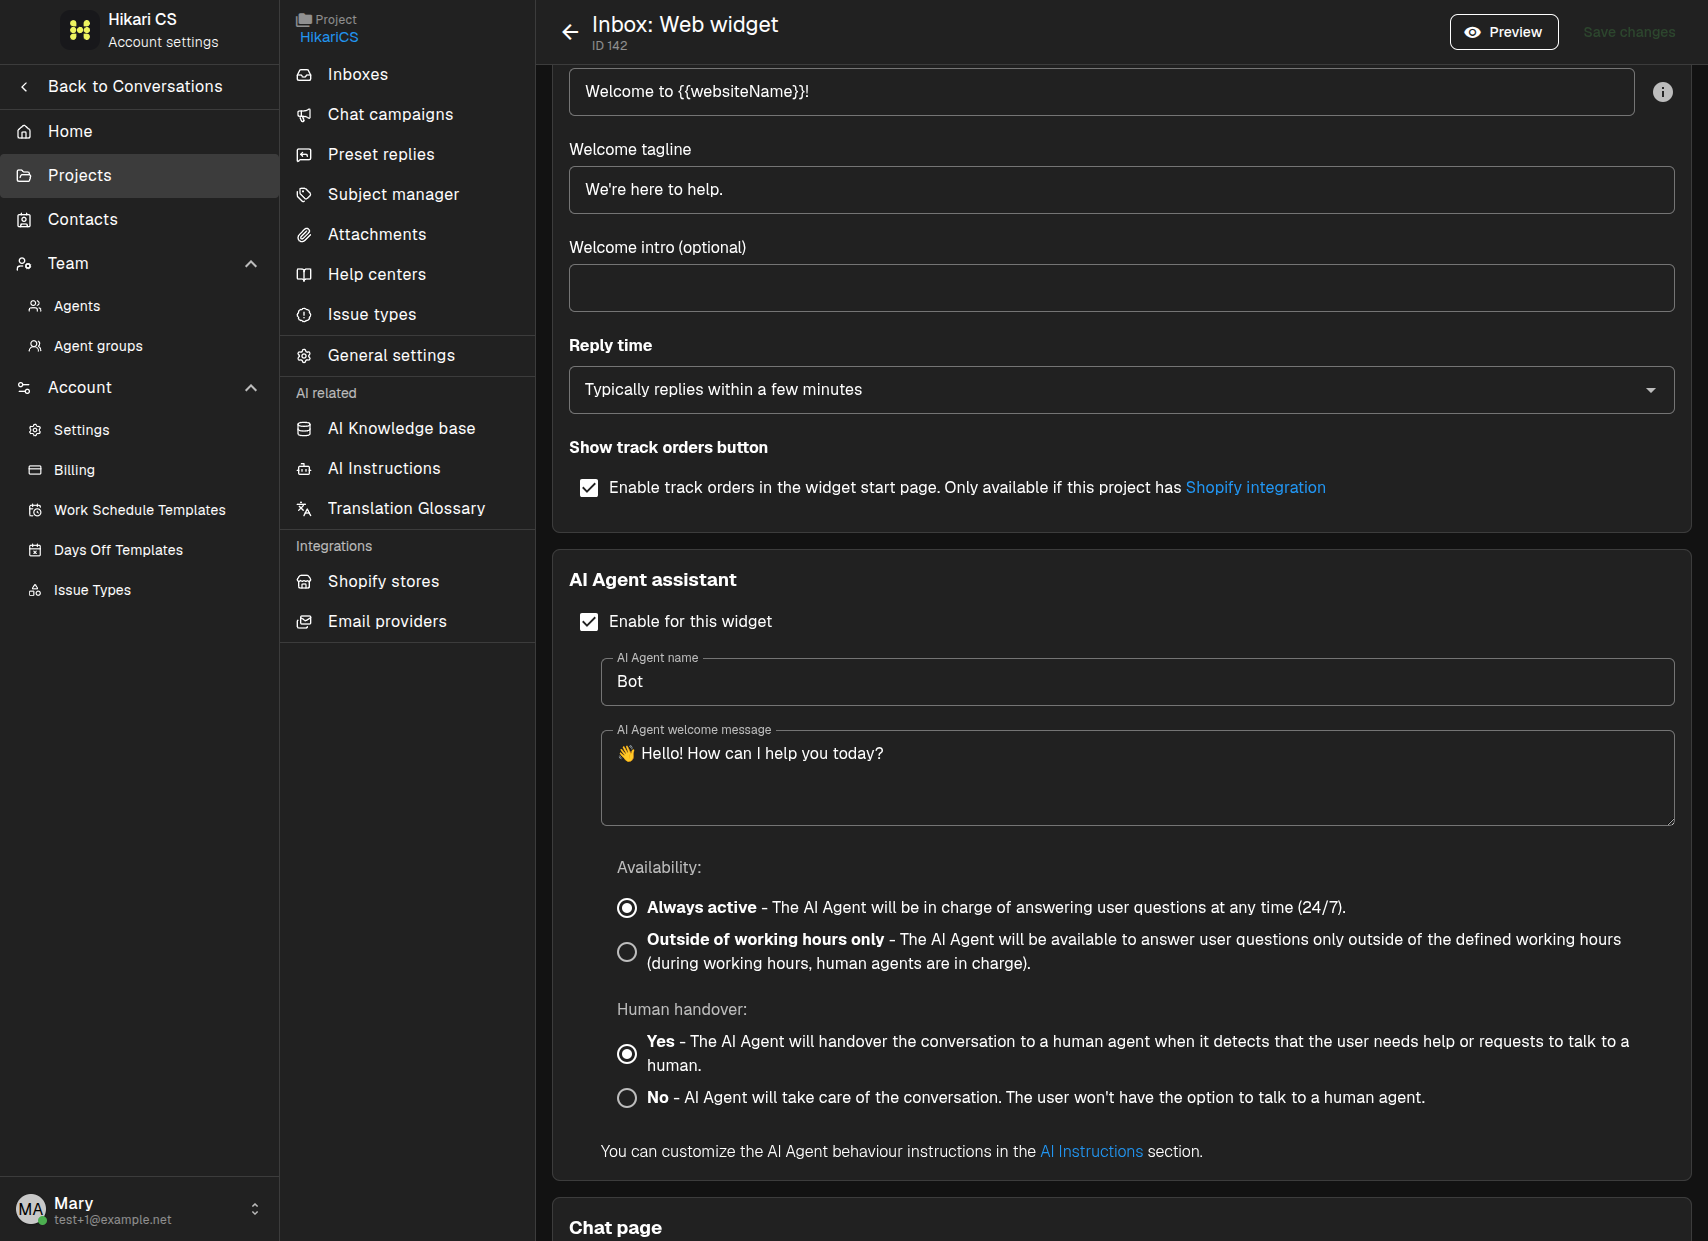Click the Days Off Templates icon
This screenshot has width=1708, height=1241.
coord(35,550)
